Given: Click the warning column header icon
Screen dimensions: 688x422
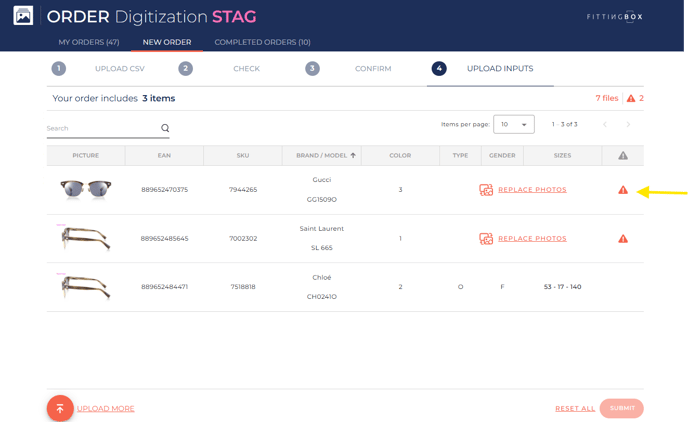Looking at the screenshot, I should tap(623, 155).
